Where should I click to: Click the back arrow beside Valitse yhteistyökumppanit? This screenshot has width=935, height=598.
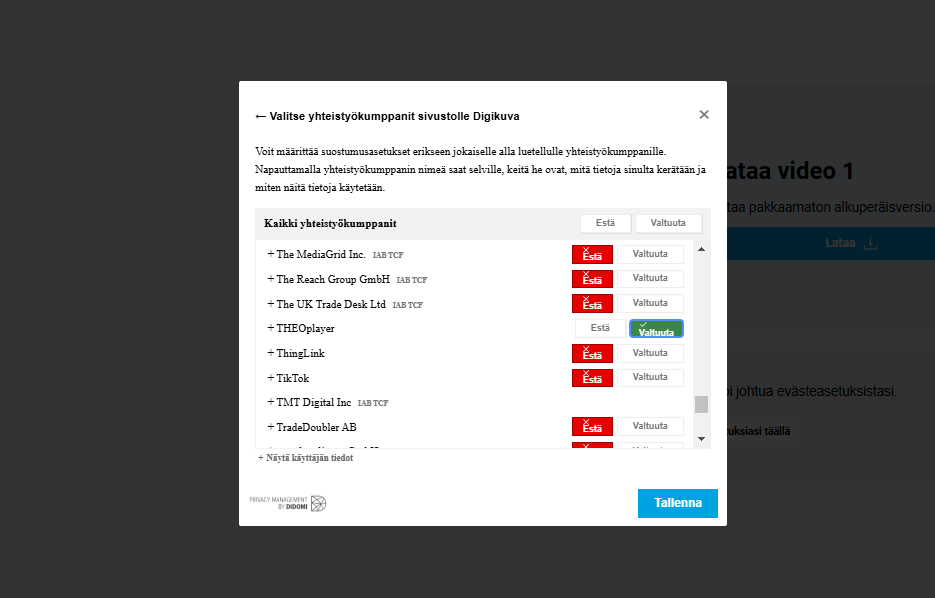pos(261,116)
